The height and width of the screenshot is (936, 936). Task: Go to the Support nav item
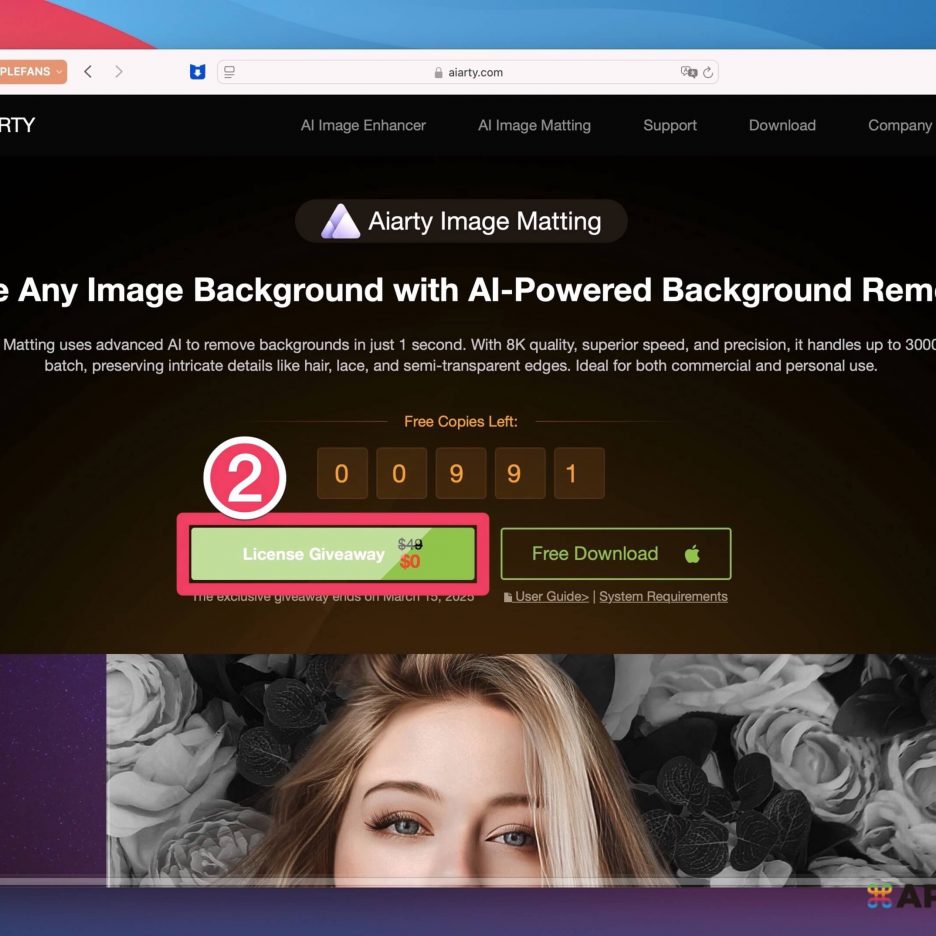(670, 125)
